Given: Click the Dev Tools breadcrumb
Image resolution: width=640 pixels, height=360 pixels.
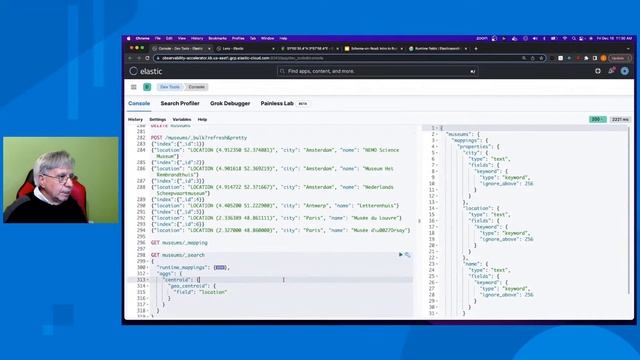Looking at the screenshot, I should click(x=170, y=87).
